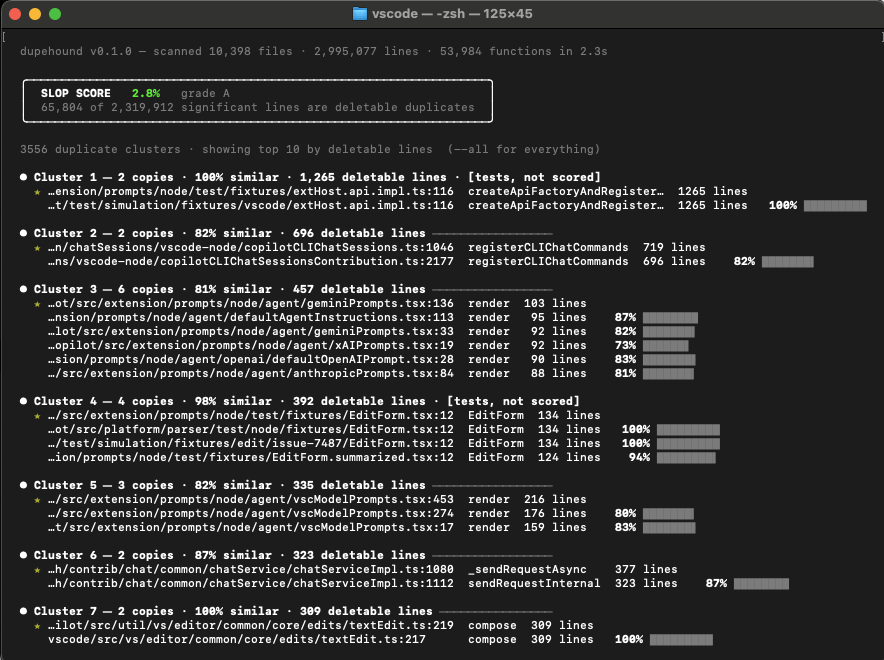Click the bullet dot of Cluster 1
The width and height of the screenshot is (884, 660).
pyautogui.click(x=23, y=177)
